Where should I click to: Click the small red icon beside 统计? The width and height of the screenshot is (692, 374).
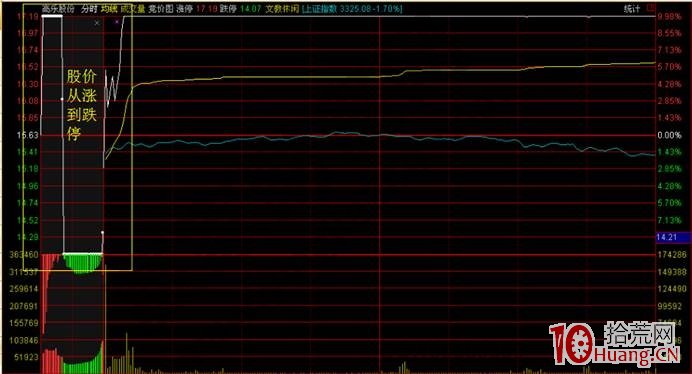651,8
